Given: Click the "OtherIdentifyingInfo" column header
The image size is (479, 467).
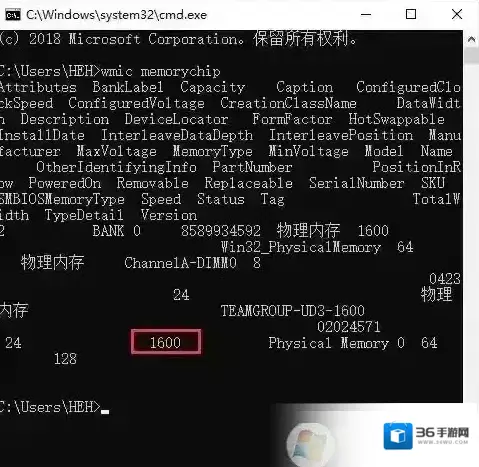Looking at the screenshot, I should click(116, 167).
